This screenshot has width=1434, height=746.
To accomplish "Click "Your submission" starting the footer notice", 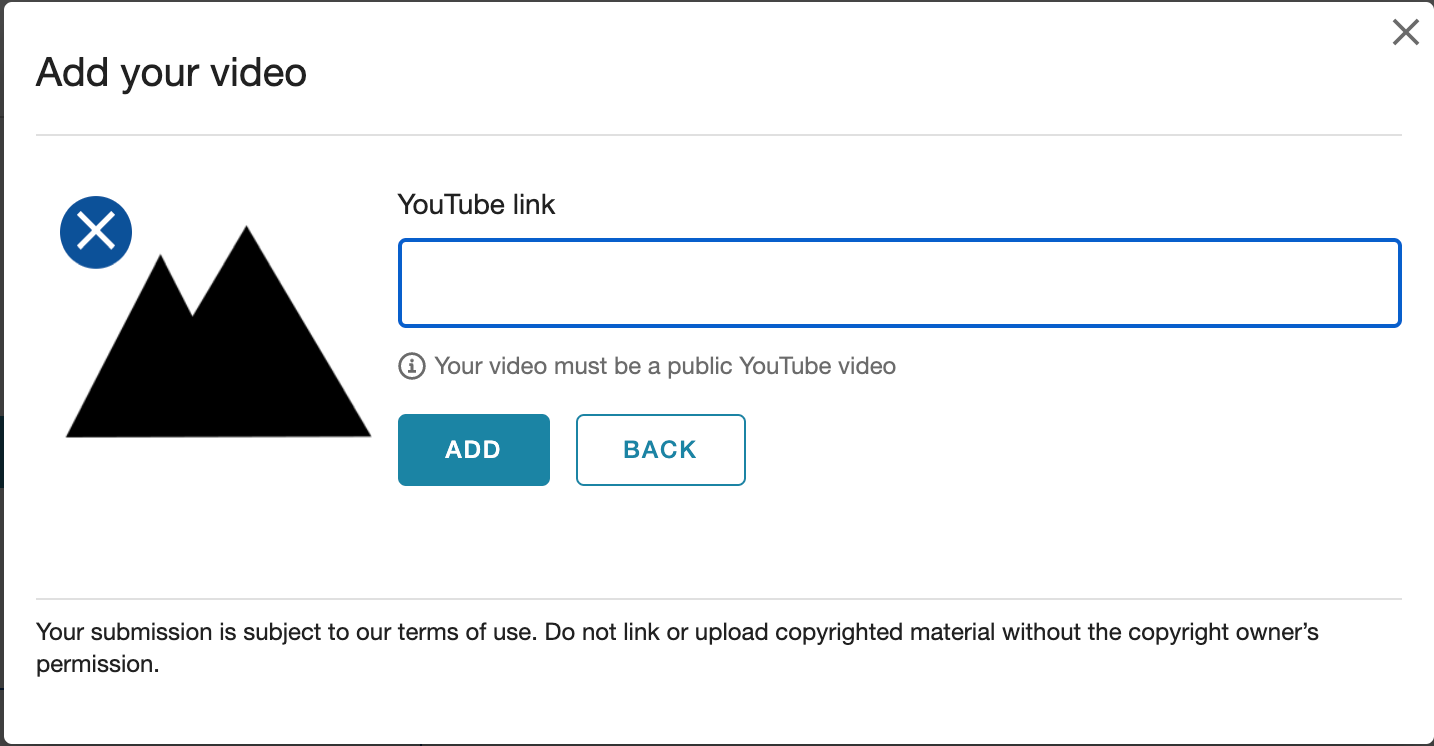I will point(110,632).
